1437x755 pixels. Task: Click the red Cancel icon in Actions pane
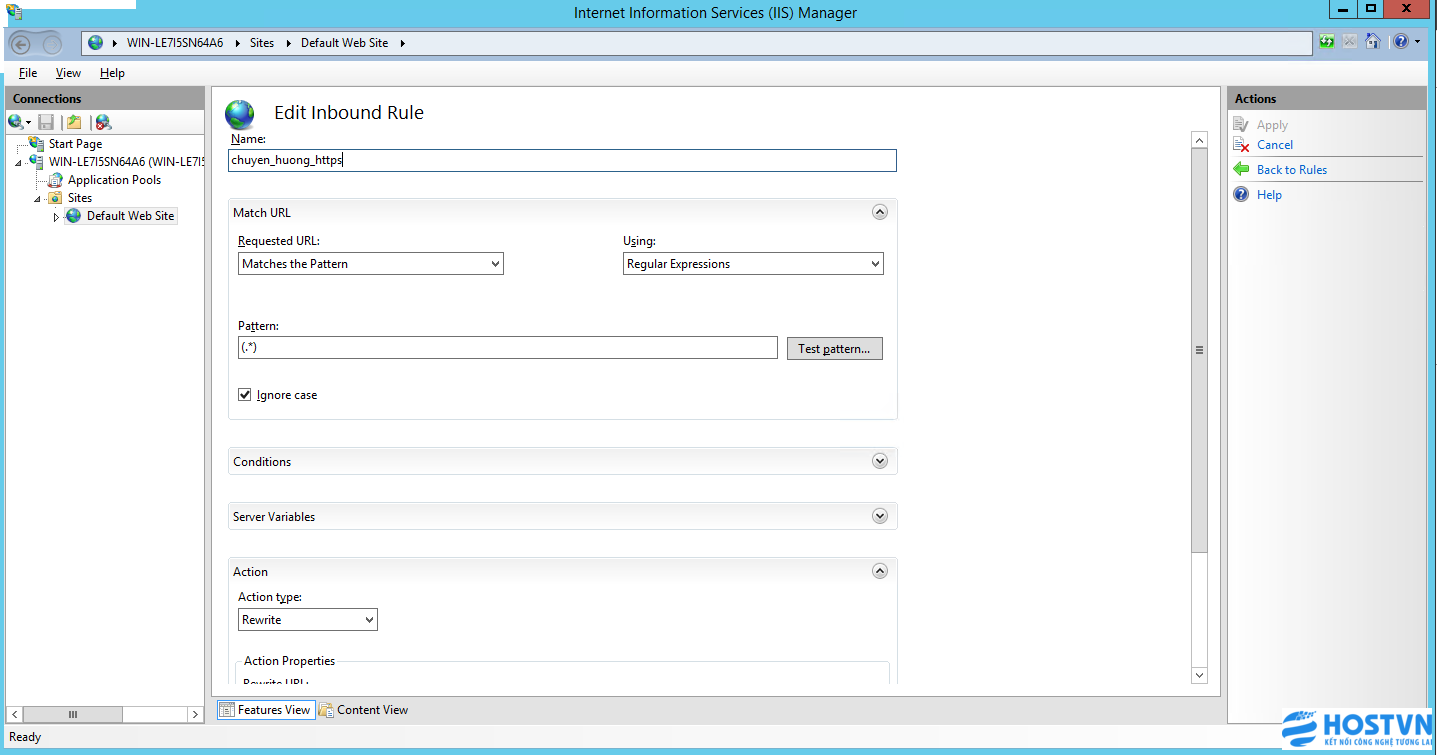[1241, 145]
